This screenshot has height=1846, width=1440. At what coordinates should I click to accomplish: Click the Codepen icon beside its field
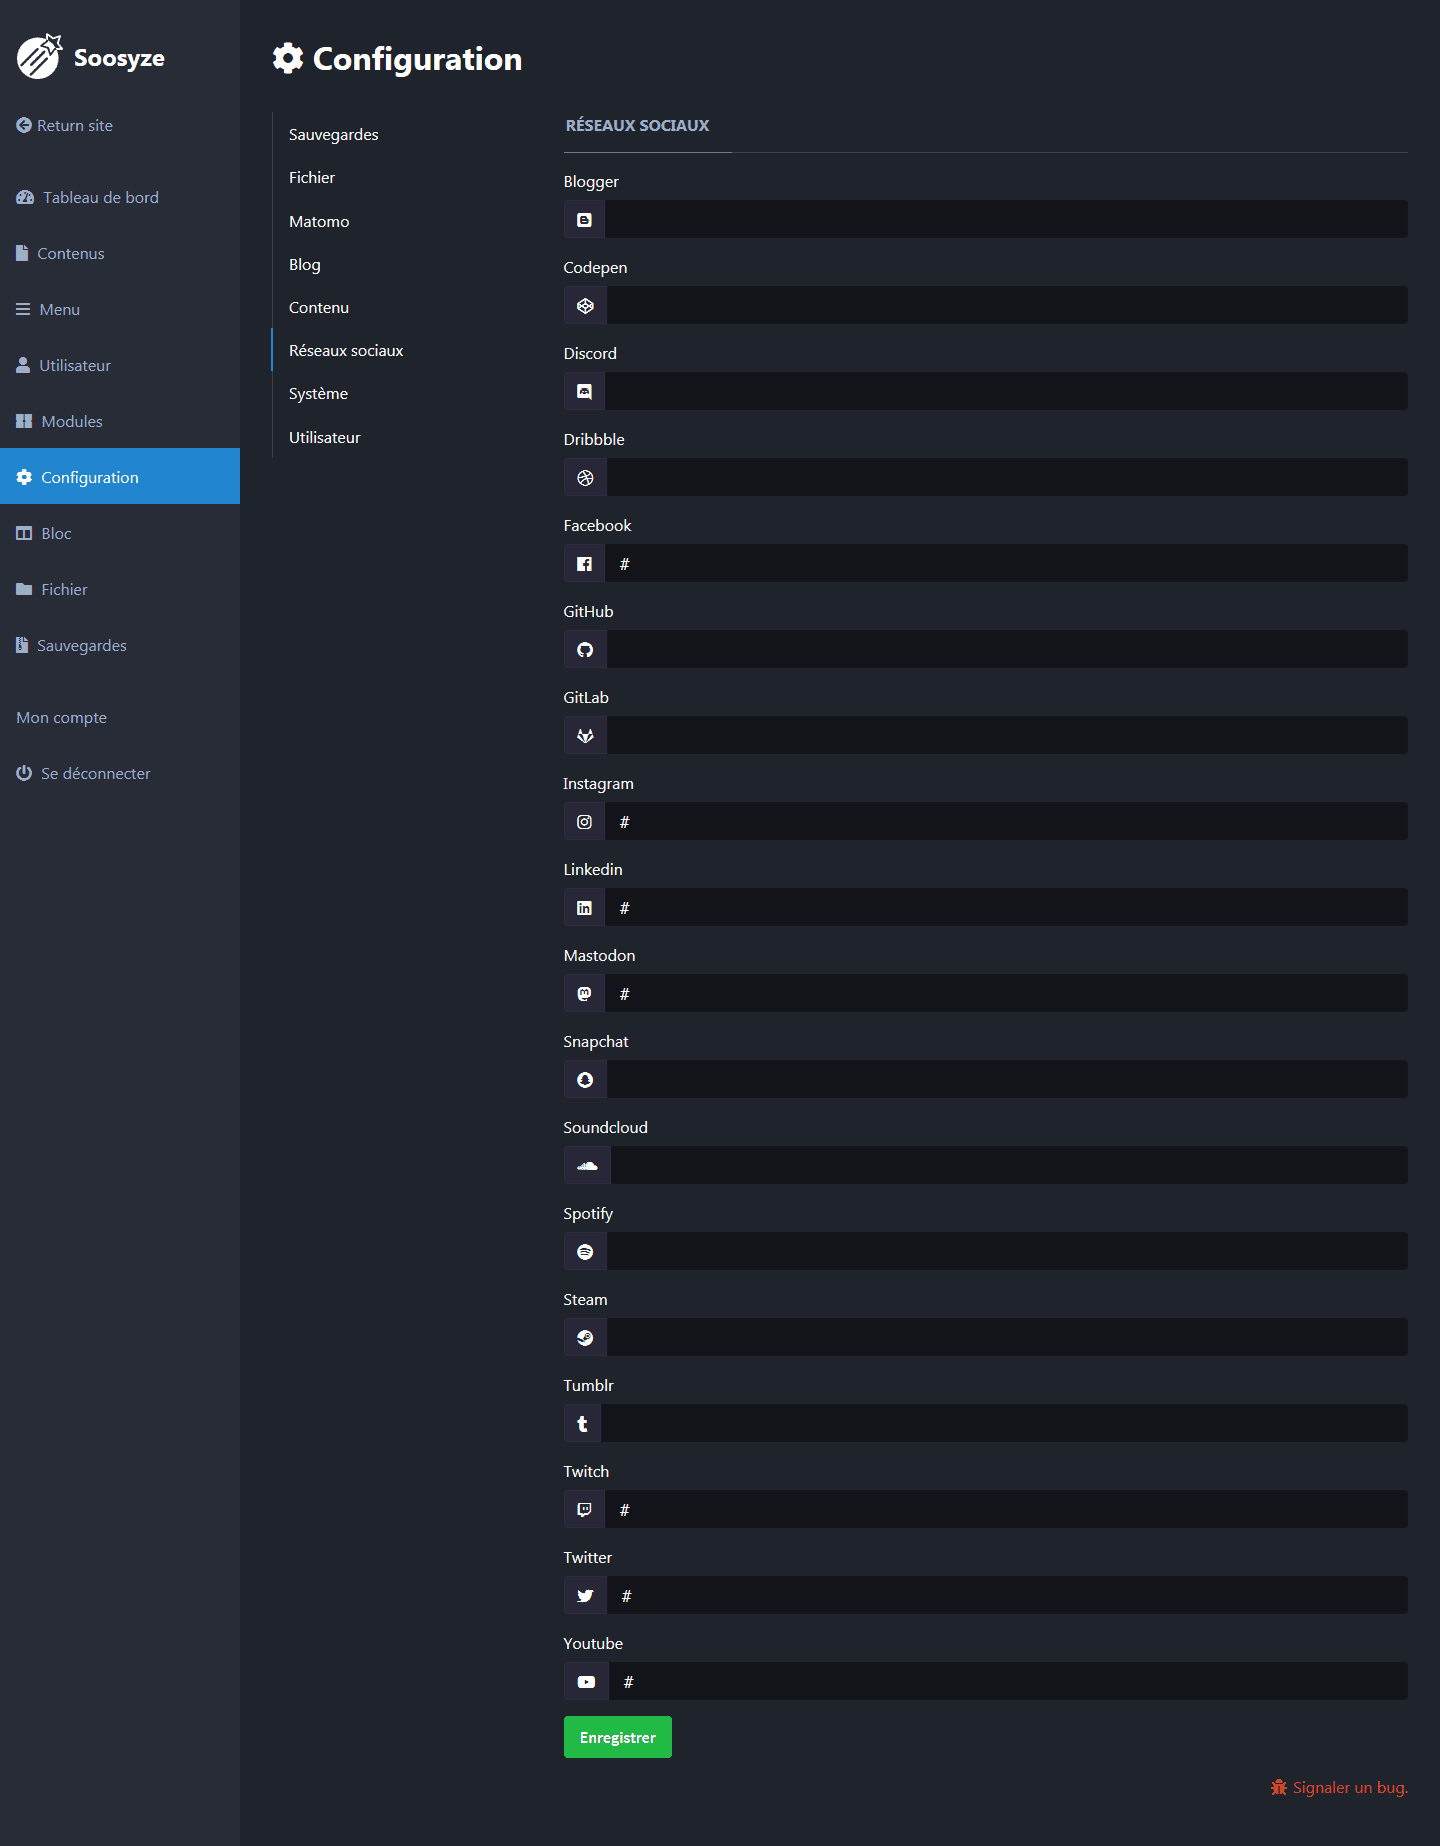click(x=585, y=306)
